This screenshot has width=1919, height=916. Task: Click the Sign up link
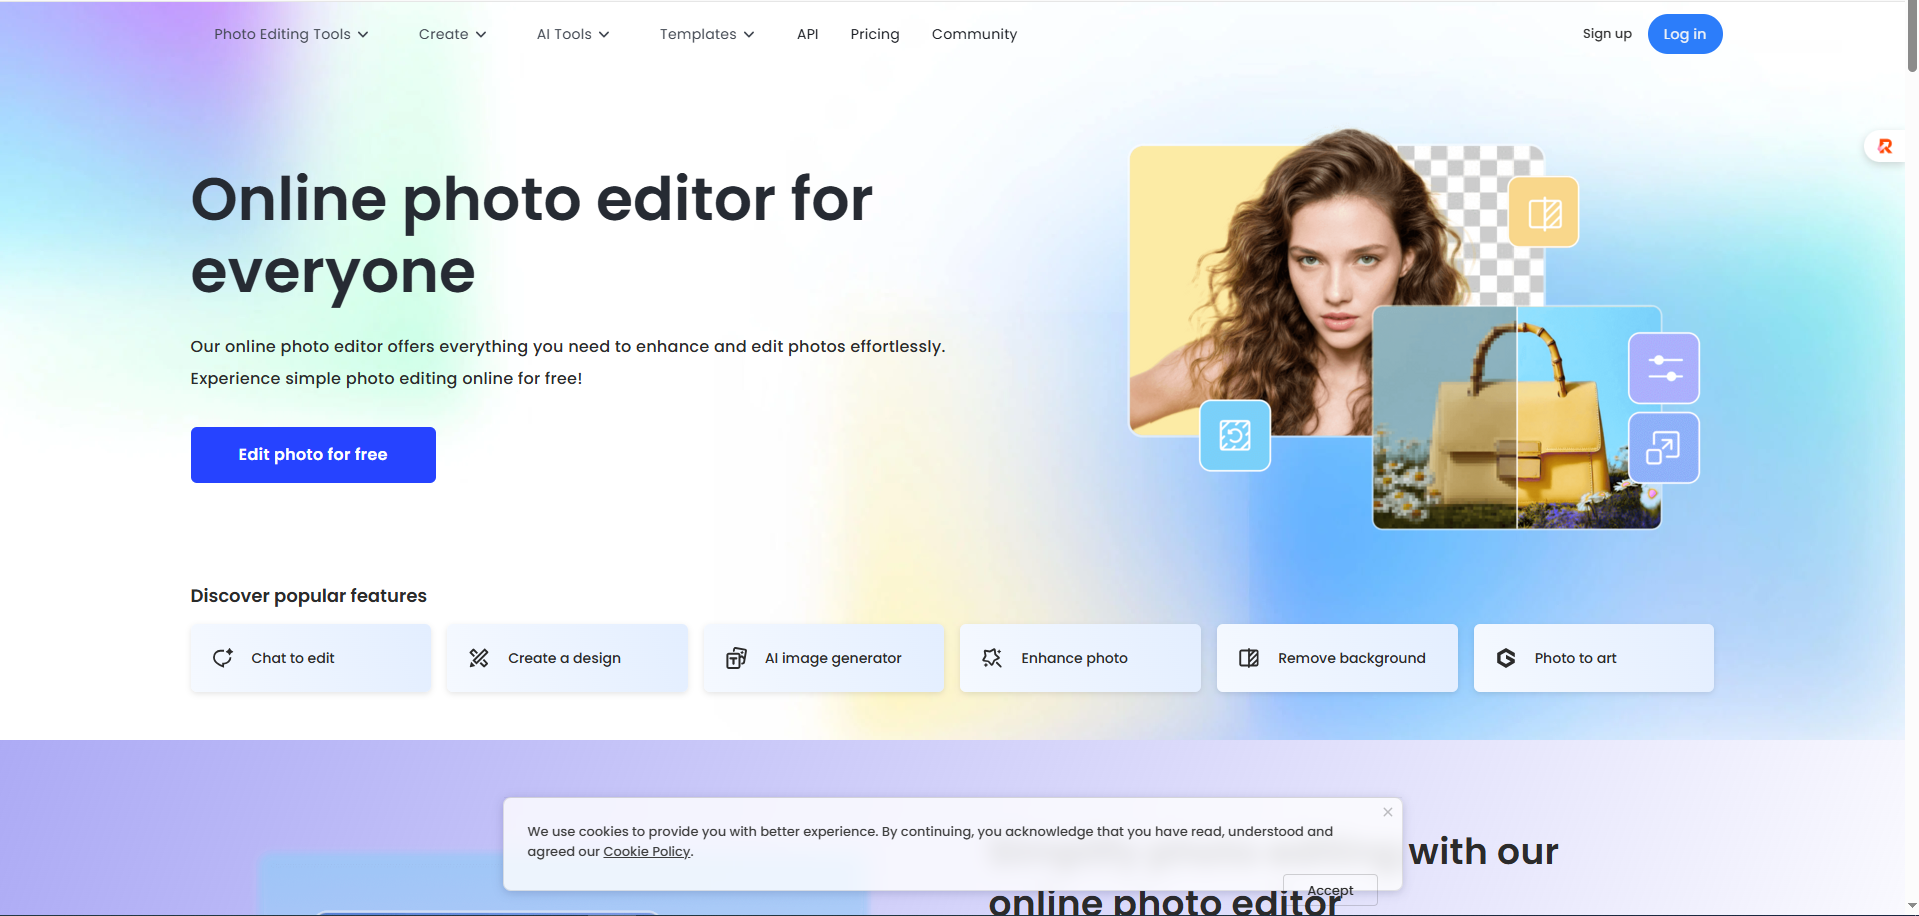pos(1607,34)
